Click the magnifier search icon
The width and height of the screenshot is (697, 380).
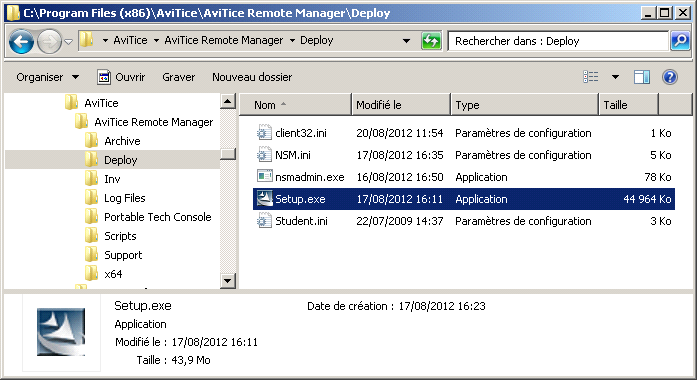click(x=680, y=41)
